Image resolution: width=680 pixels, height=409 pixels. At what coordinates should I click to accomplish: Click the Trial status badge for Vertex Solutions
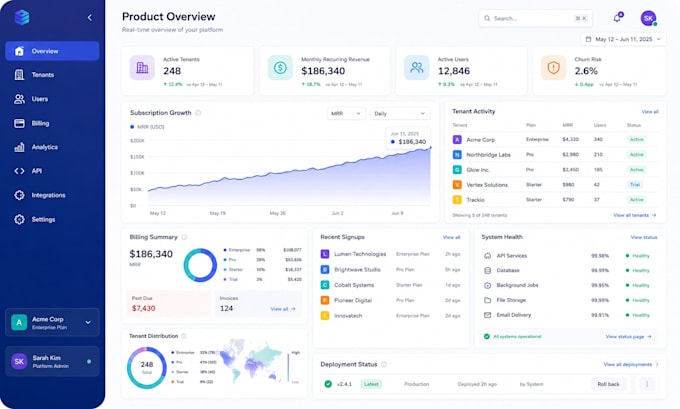coord(635,185)
